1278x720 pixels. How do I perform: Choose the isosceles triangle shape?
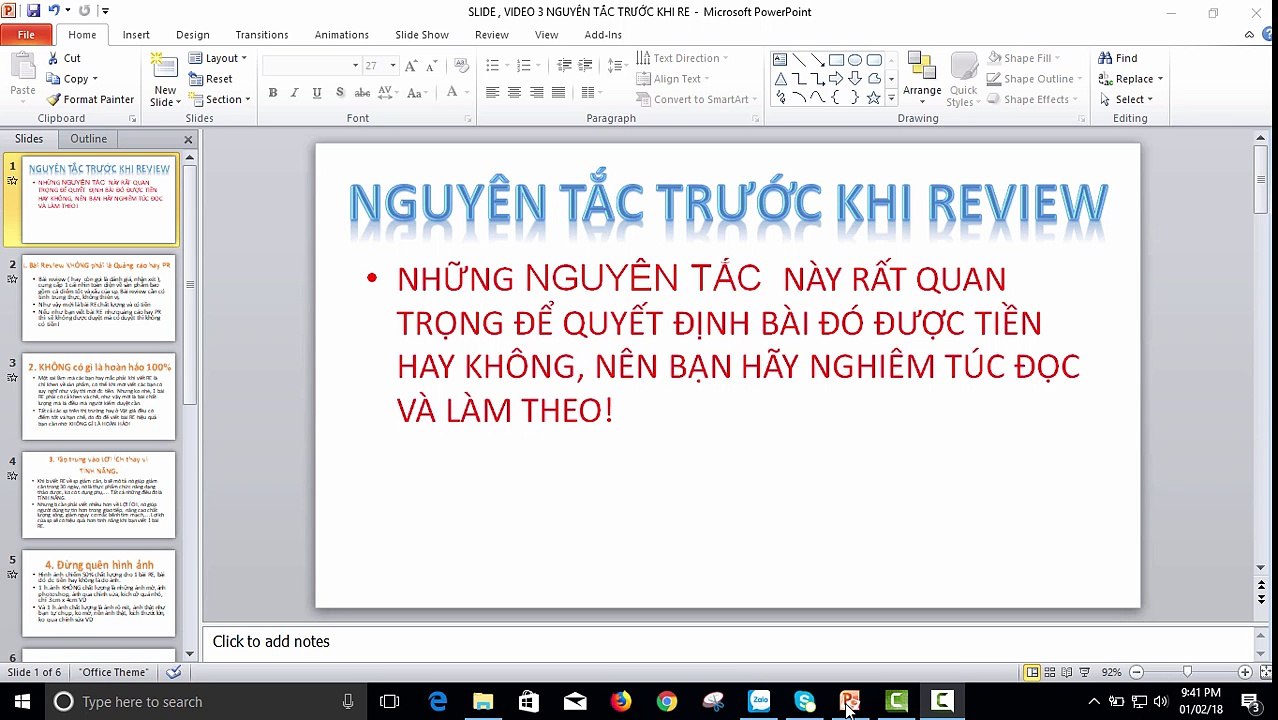click(x=780, y=79)
